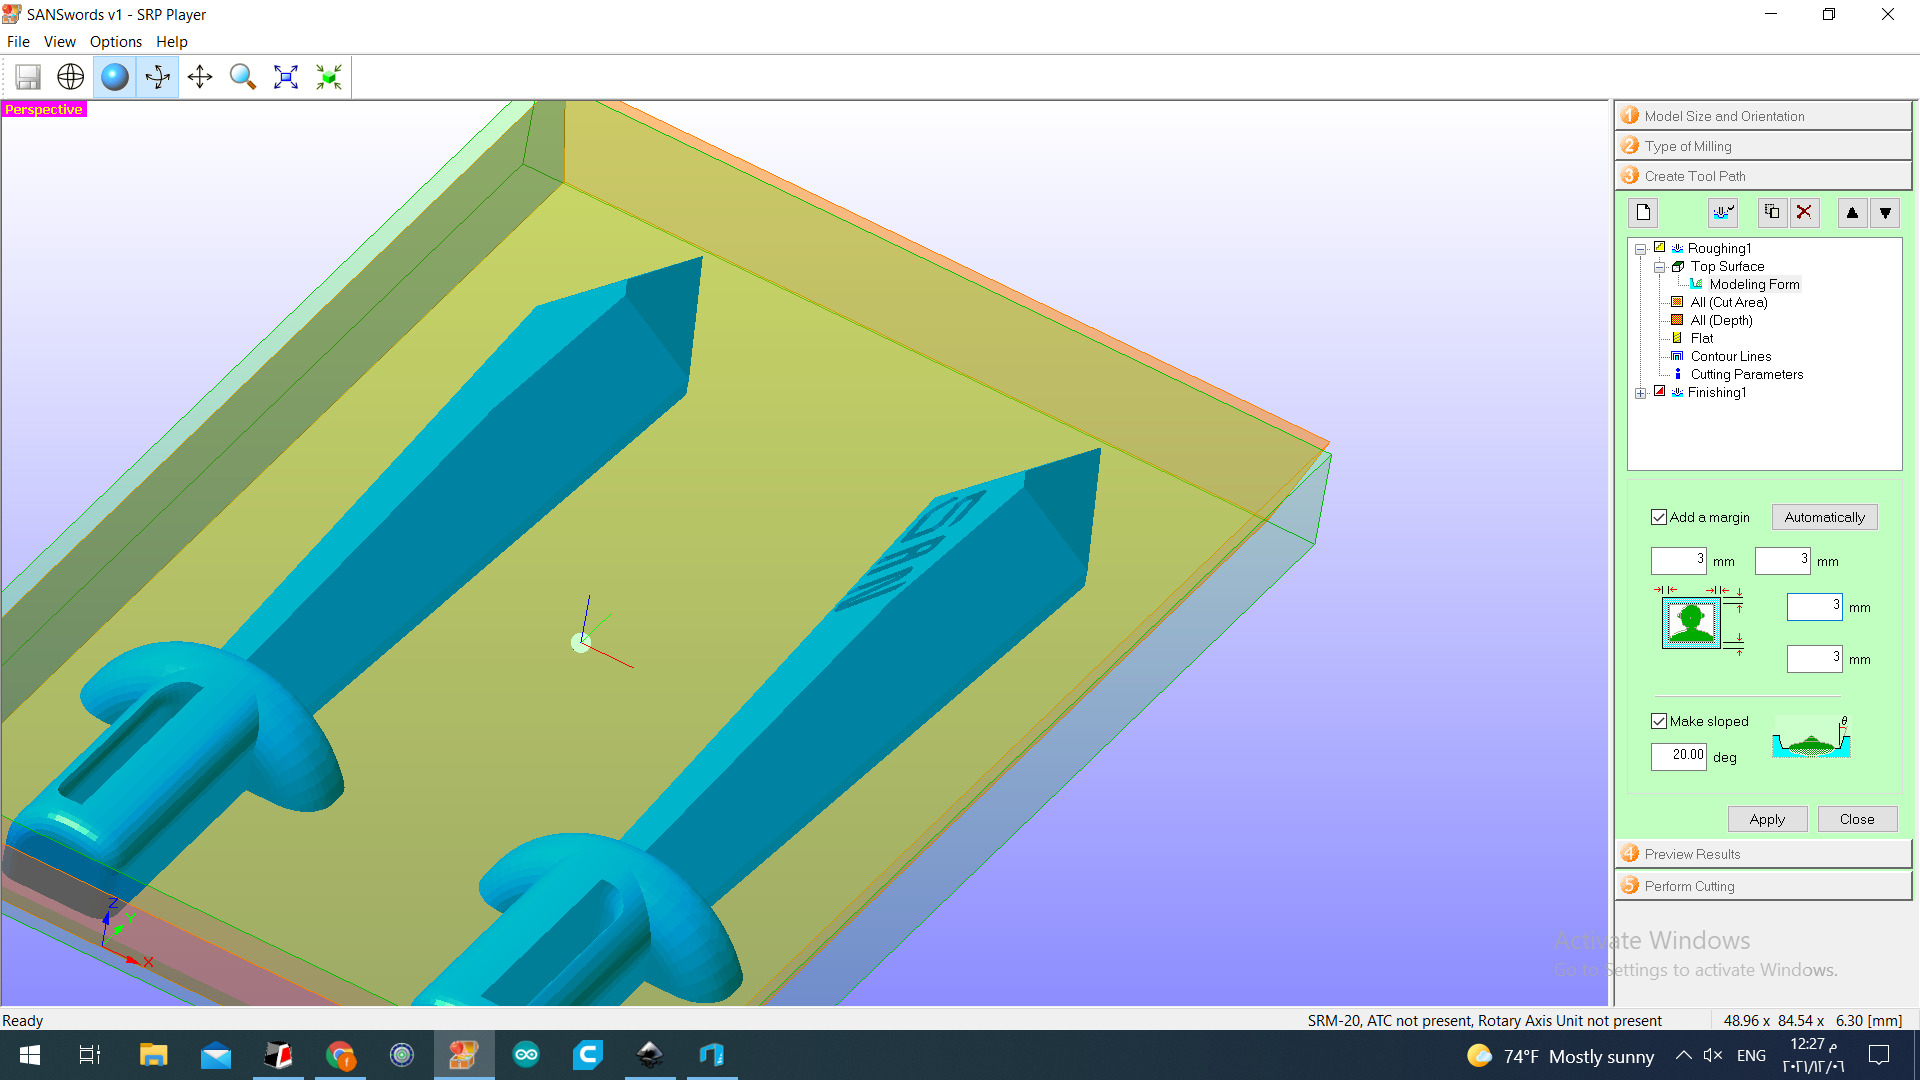Open the File menu
Viewport: 1920px width, 1080px height.
18,42
